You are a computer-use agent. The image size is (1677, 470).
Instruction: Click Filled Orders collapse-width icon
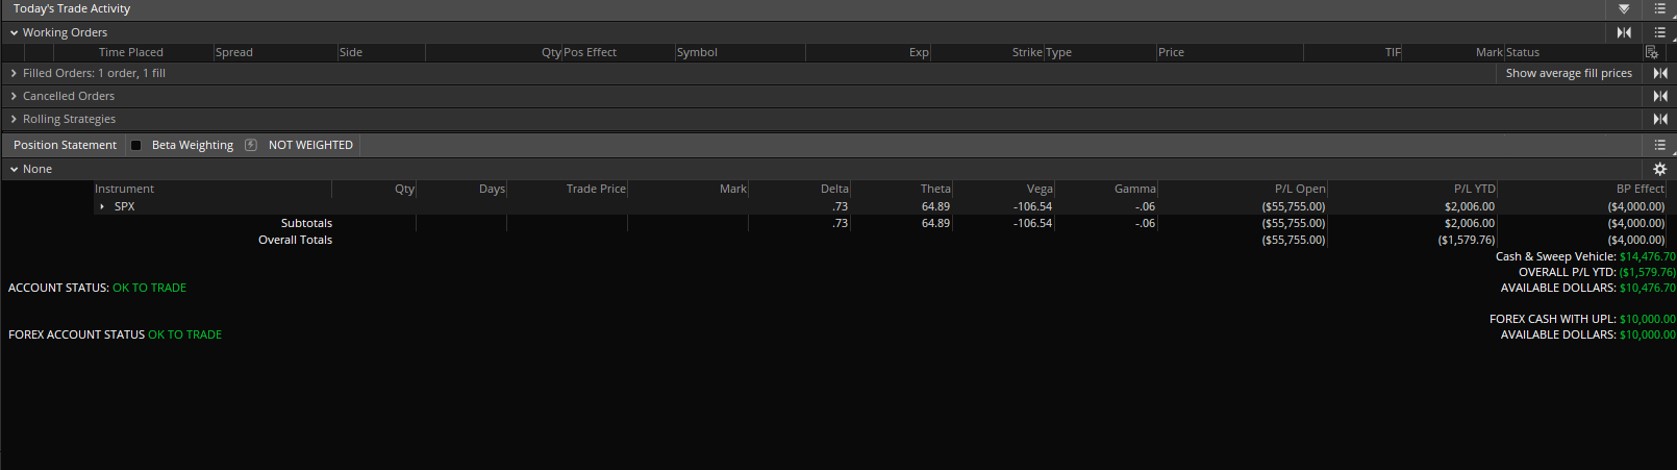pyautogui.click(x=1660, y=73)
